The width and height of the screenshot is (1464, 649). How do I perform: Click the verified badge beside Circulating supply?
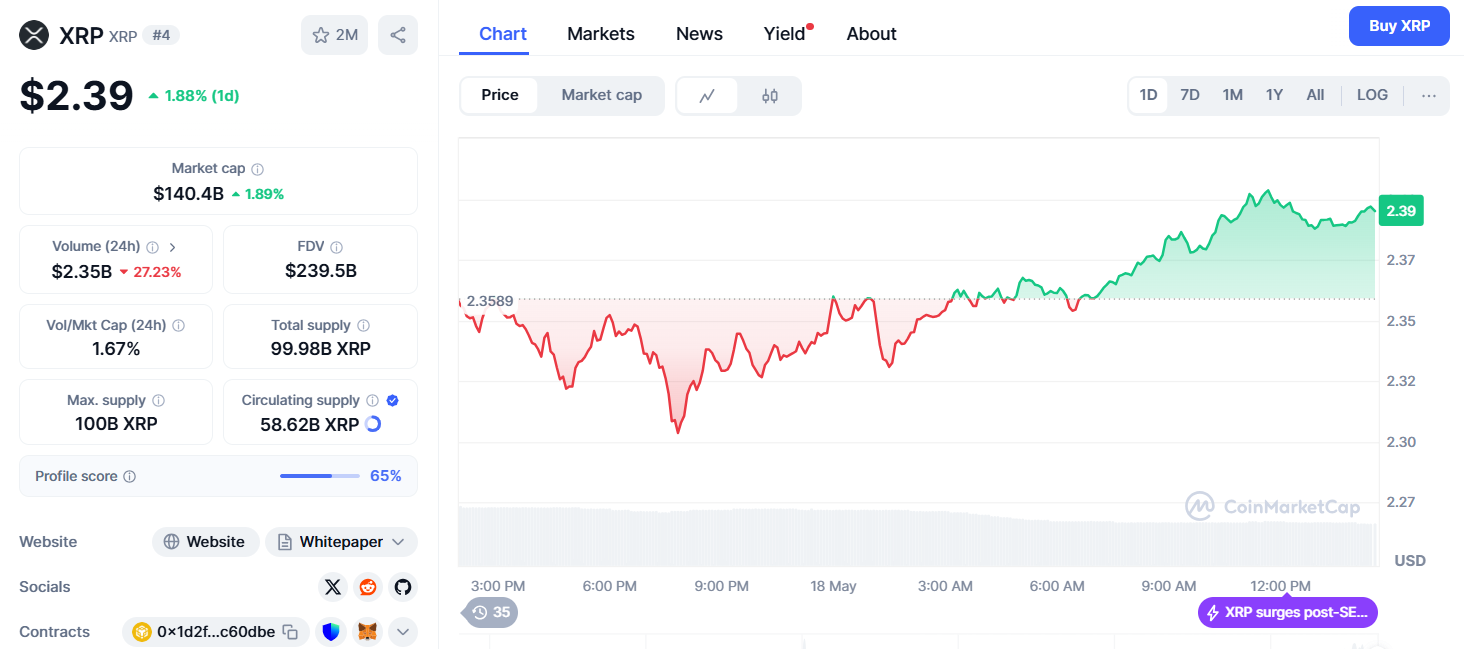coord(392,401)
